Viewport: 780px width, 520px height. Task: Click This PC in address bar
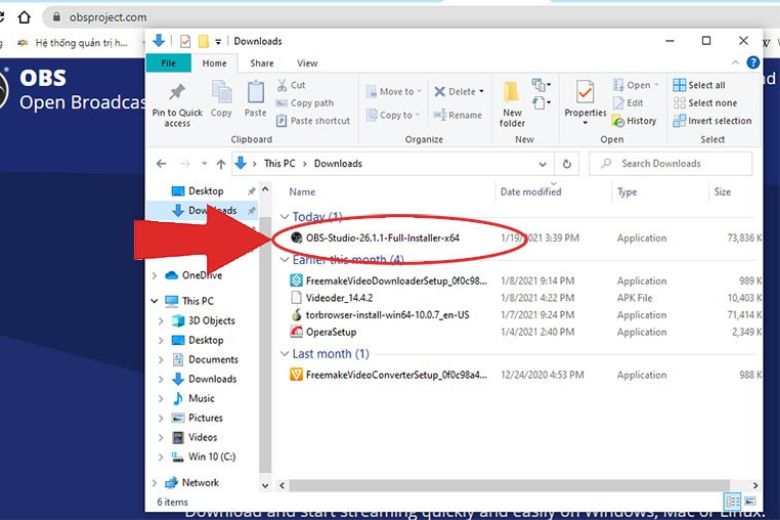tap(280, 164)
